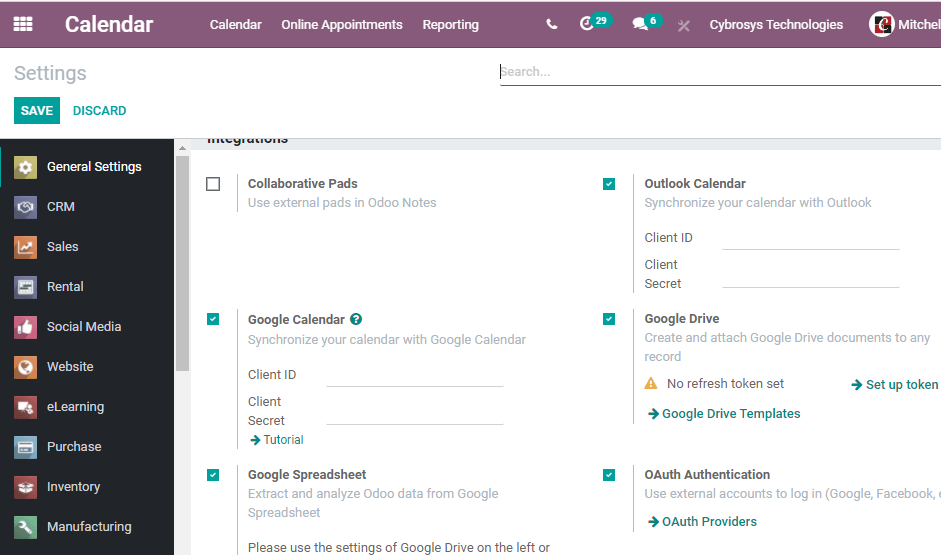This screenshot has height=555, width=941.
Task: Click the Set up token link
Action: [895, 385]
